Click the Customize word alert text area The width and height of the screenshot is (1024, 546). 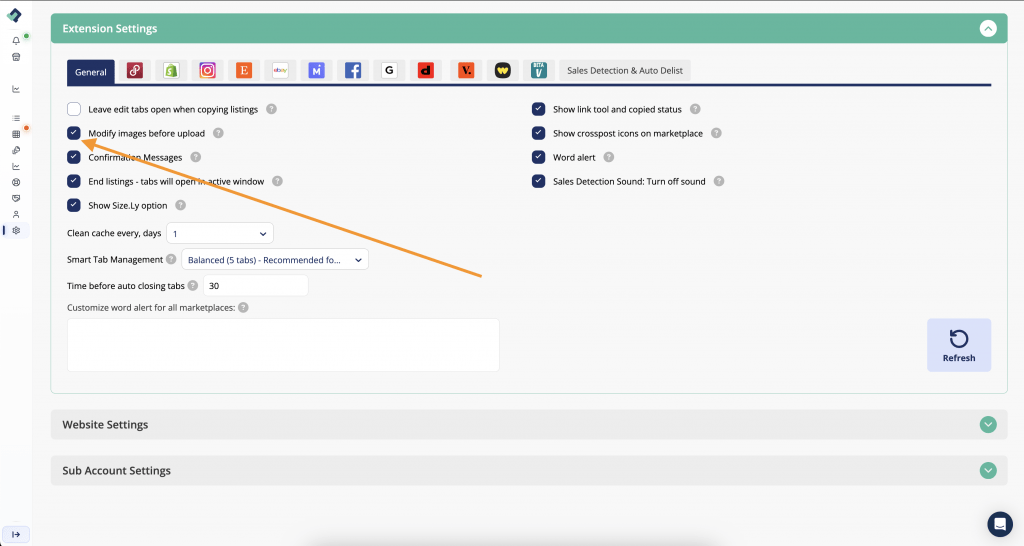point(283,345)
